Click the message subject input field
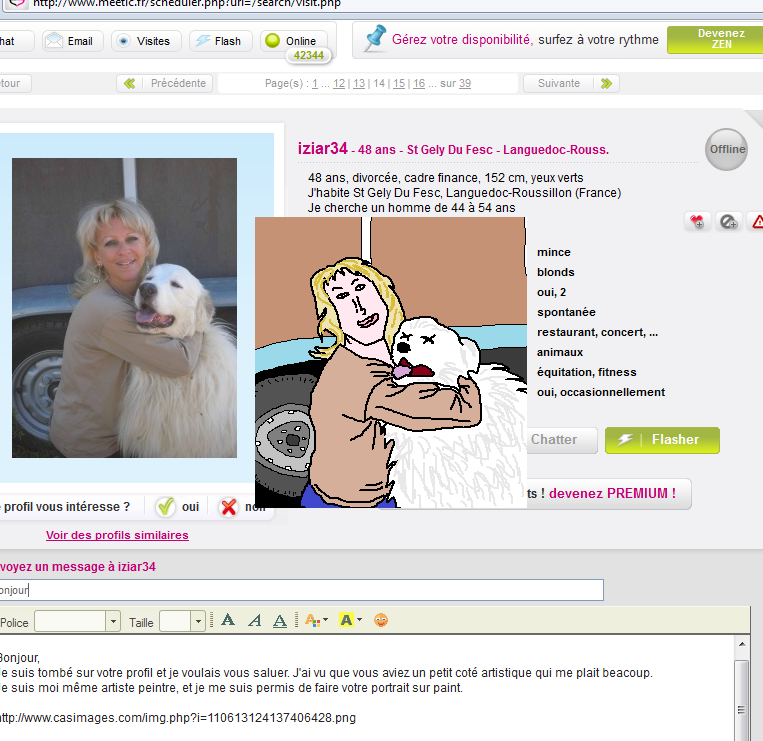The image size is (763, 741). [300, 590]
